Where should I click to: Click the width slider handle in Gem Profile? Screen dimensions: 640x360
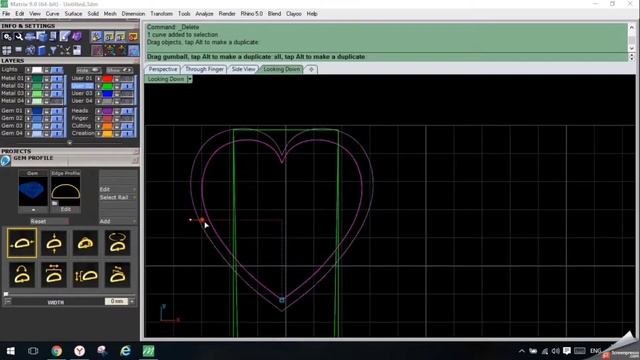click(x=6, y=294)
